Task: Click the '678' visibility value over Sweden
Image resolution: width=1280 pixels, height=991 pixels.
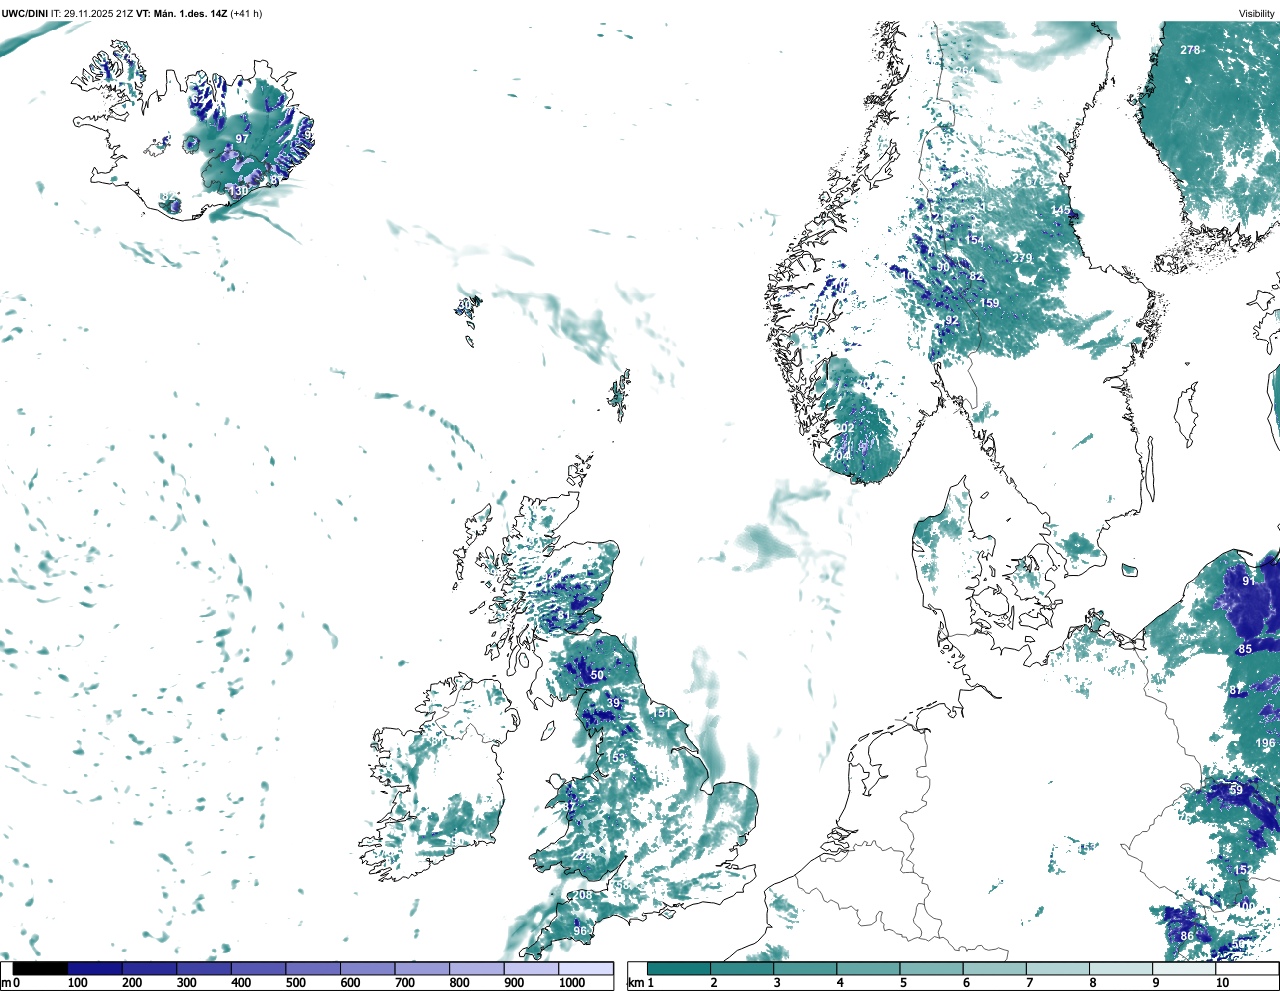Action: tap(1035, 181)
